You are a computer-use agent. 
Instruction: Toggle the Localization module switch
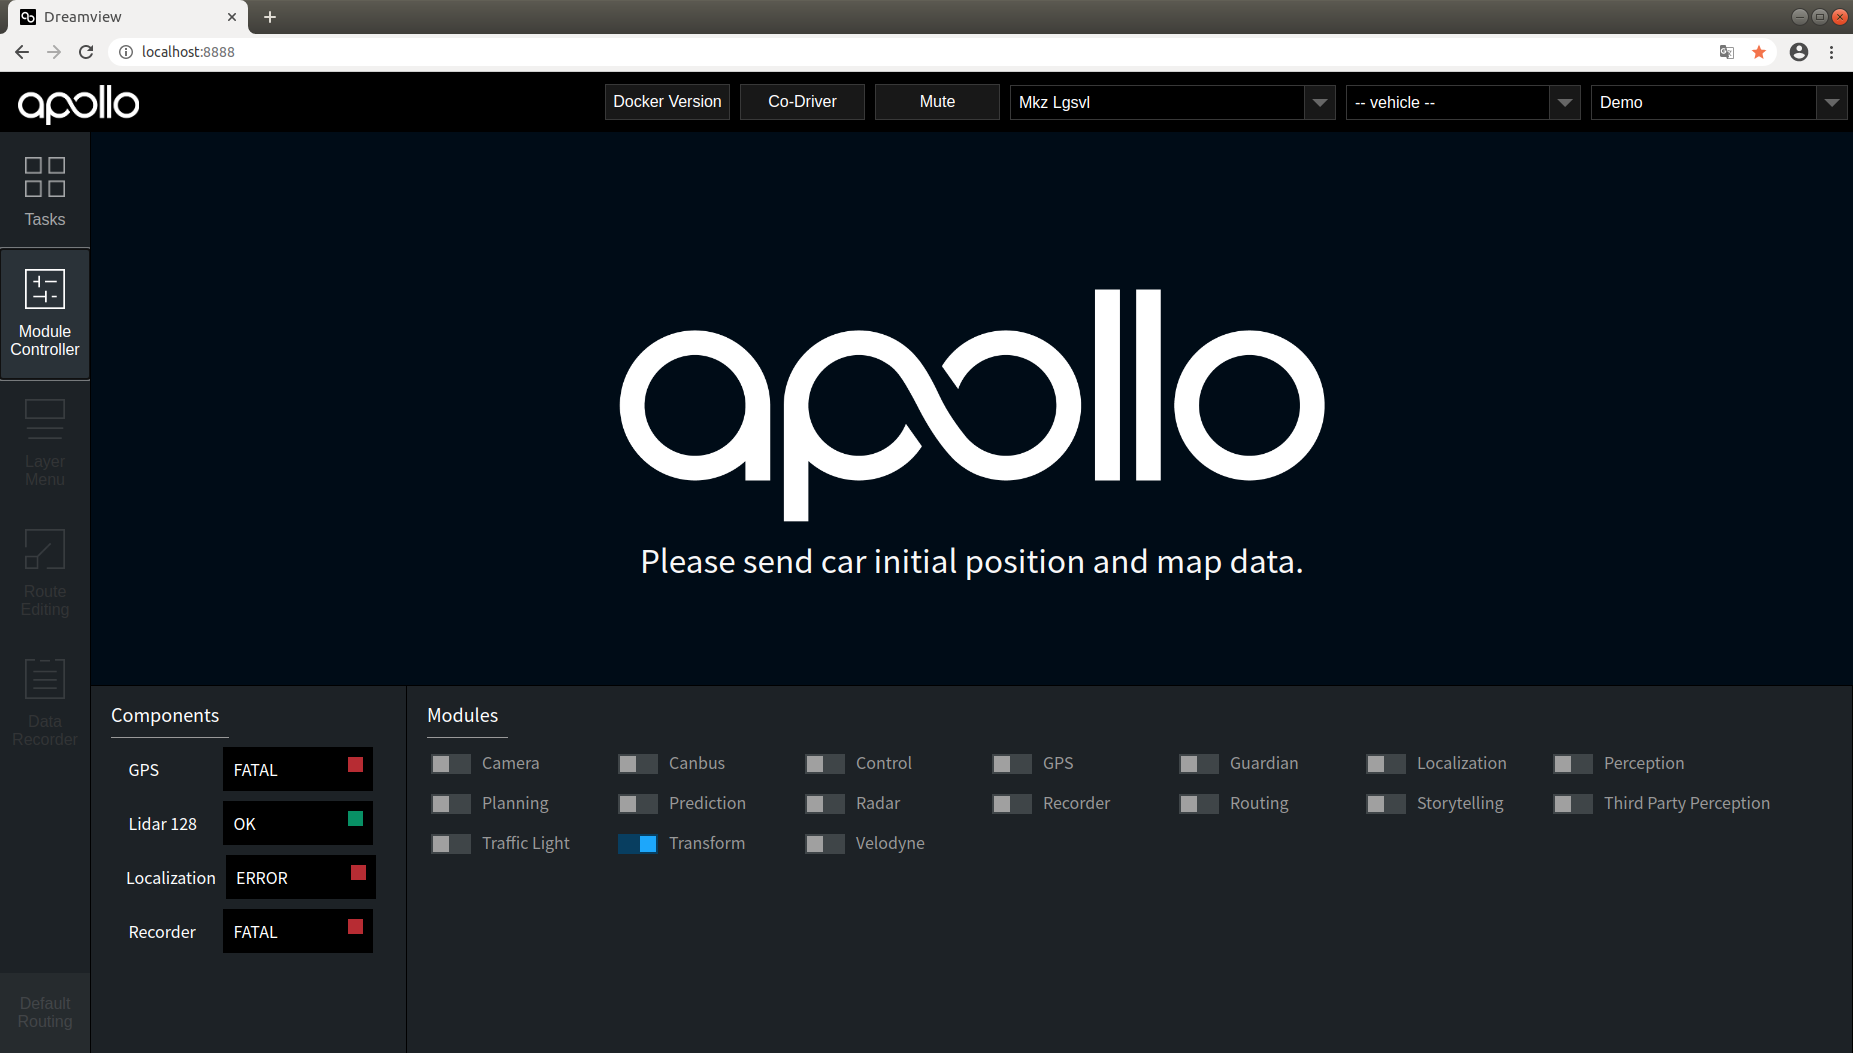point(1386,764)
